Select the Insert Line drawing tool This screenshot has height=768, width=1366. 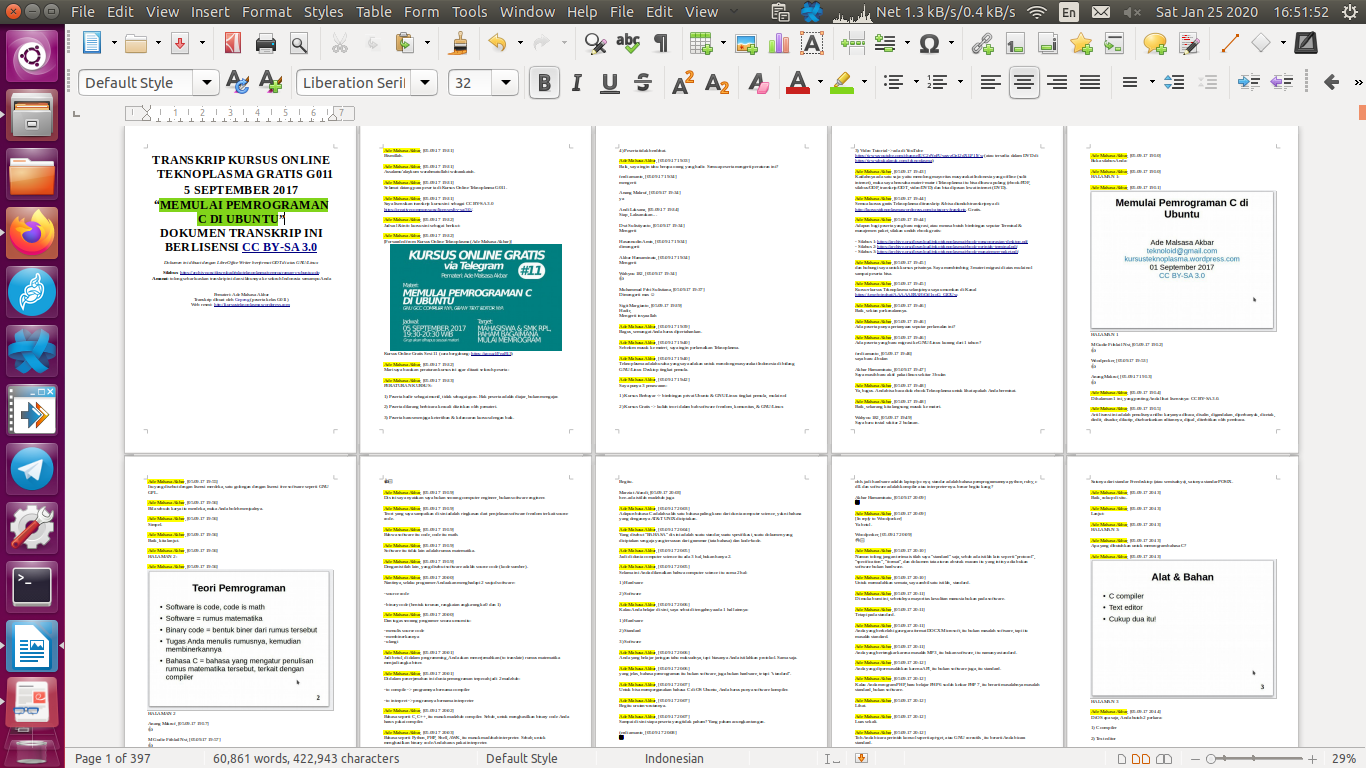[x=1230, y=44]
